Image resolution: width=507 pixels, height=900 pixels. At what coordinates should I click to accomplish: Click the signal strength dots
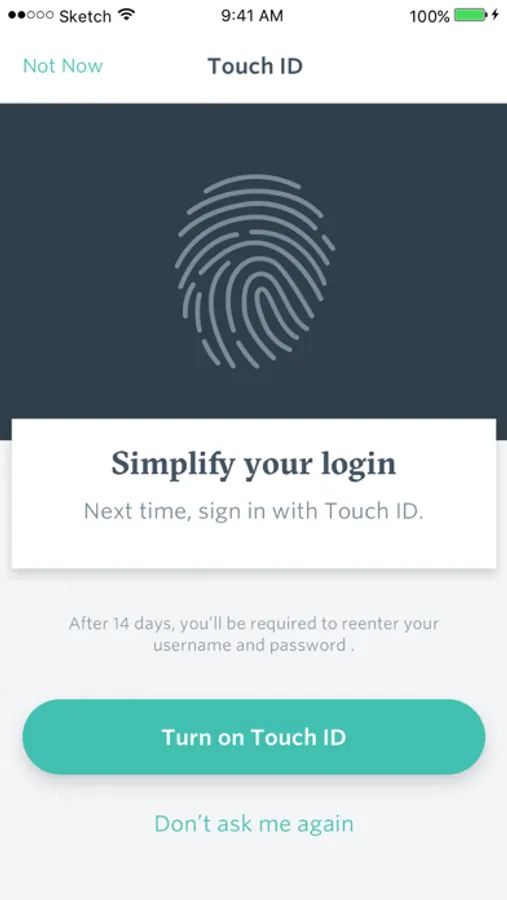click(31, 15)
